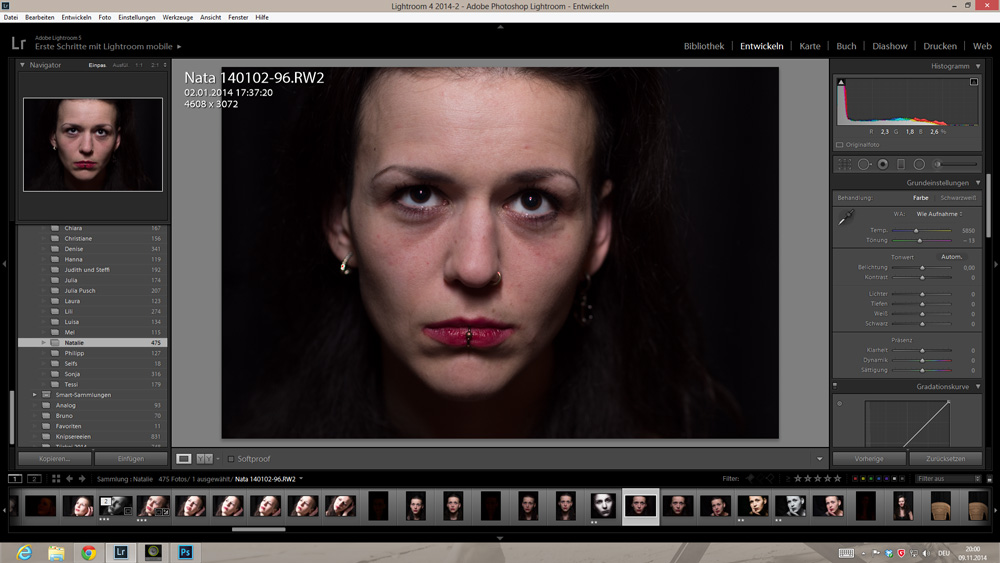Click the Zurücksetzen button
The image size is (1000, 563).
point(945,459)
